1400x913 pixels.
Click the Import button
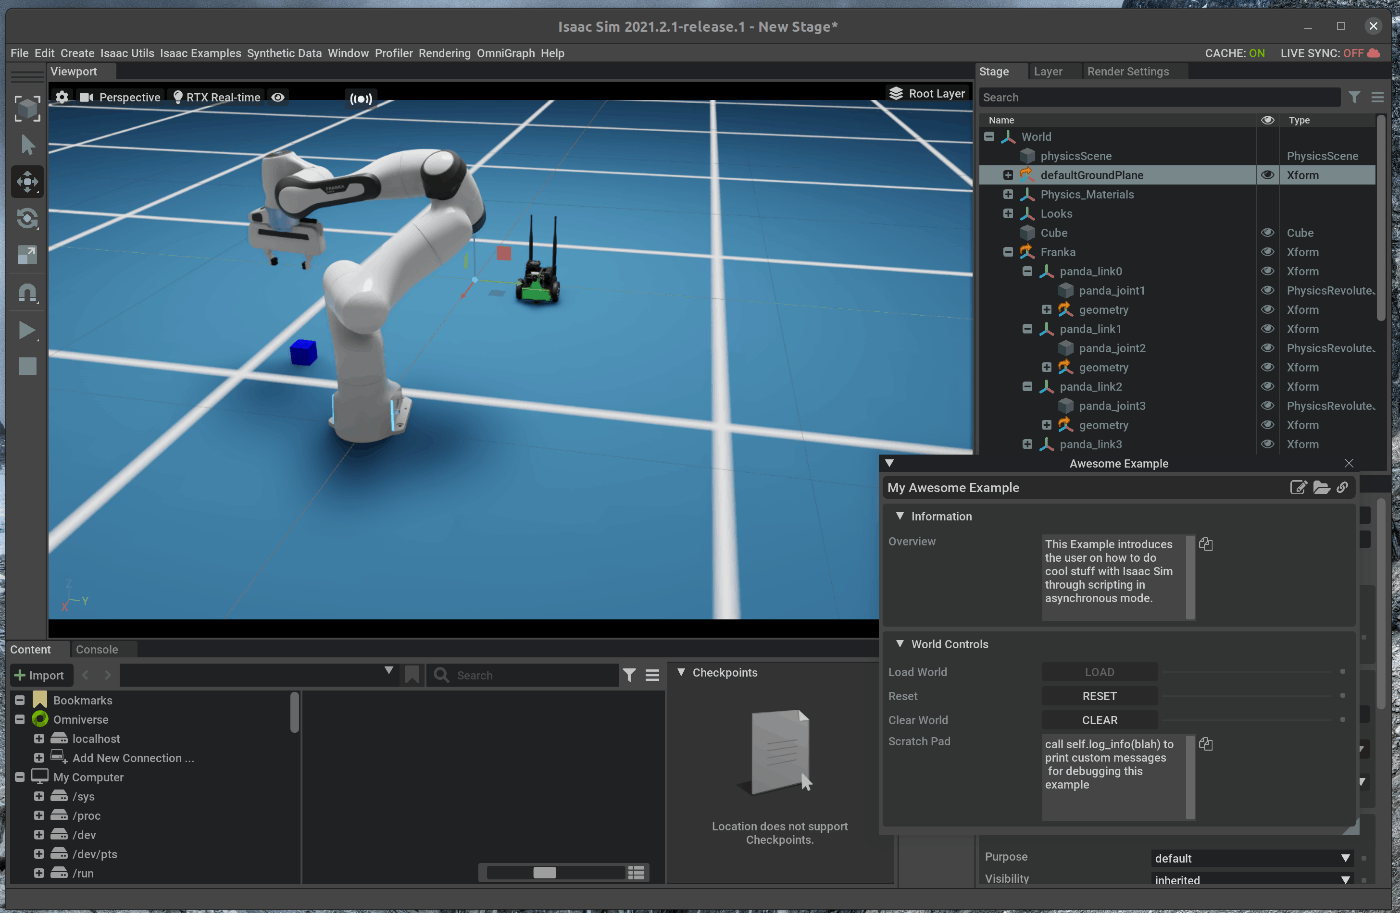point(40,675)
